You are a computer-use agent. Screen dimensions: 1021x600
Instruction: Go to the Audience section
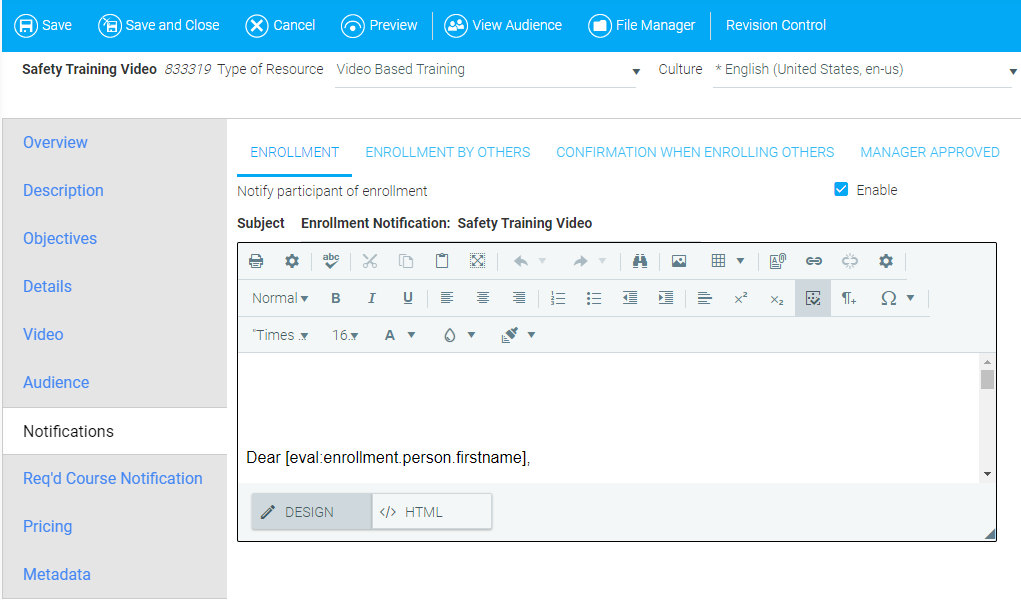[56, 383]
